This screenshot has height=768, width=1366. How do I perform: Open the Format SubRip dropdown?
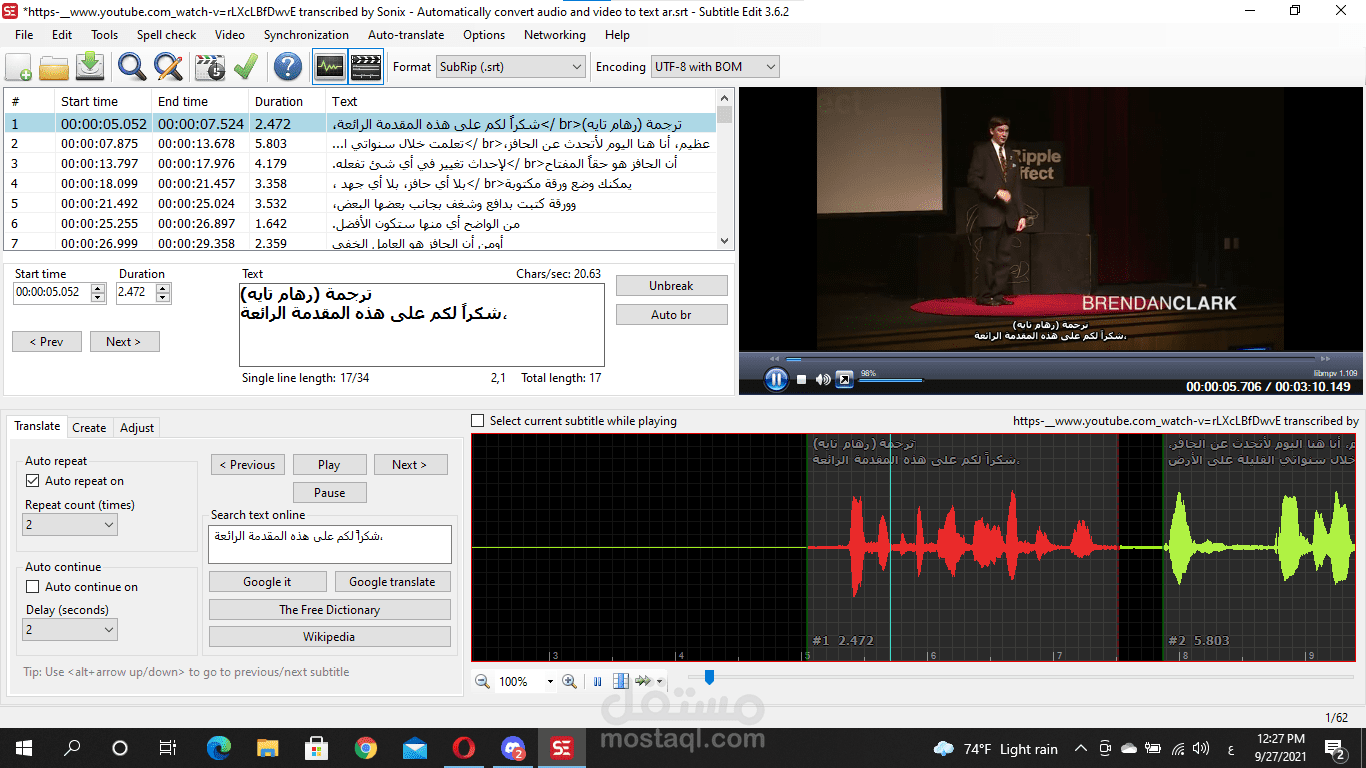pyautogui.click(x=511, y=67)
